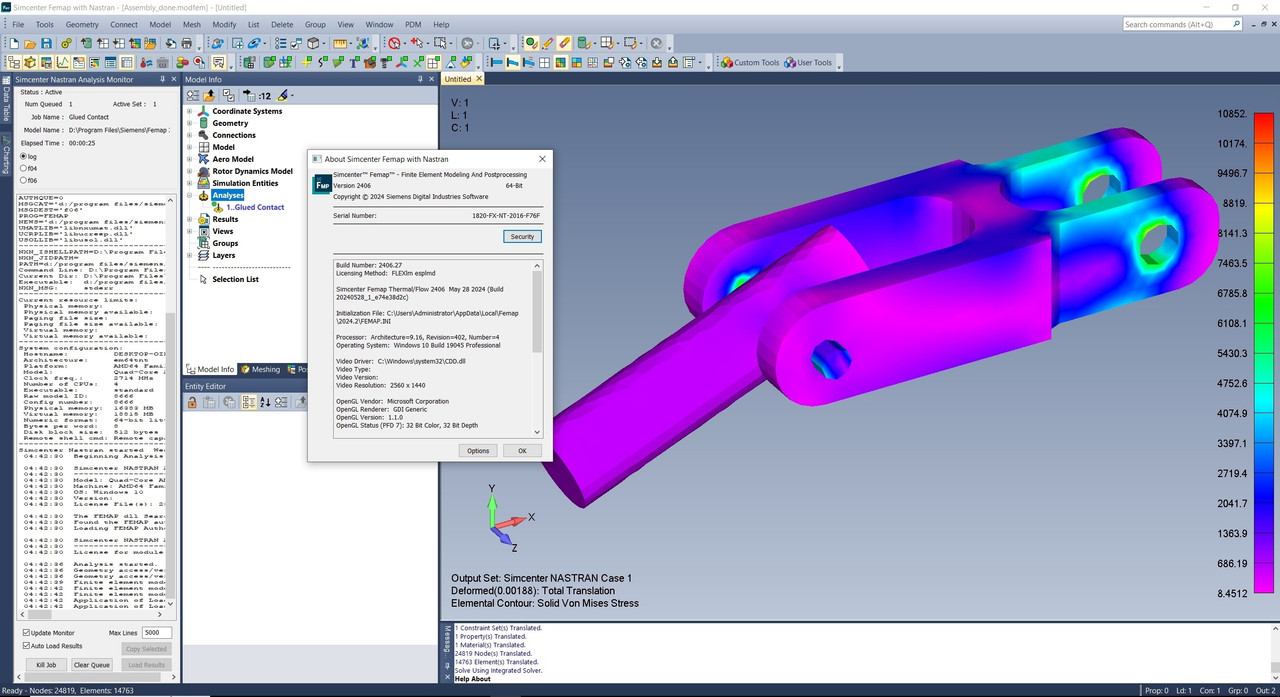This screenshot has height=697, width=1280.
Task: Click the Selection List cursor icon
Action: click(202, 279)
